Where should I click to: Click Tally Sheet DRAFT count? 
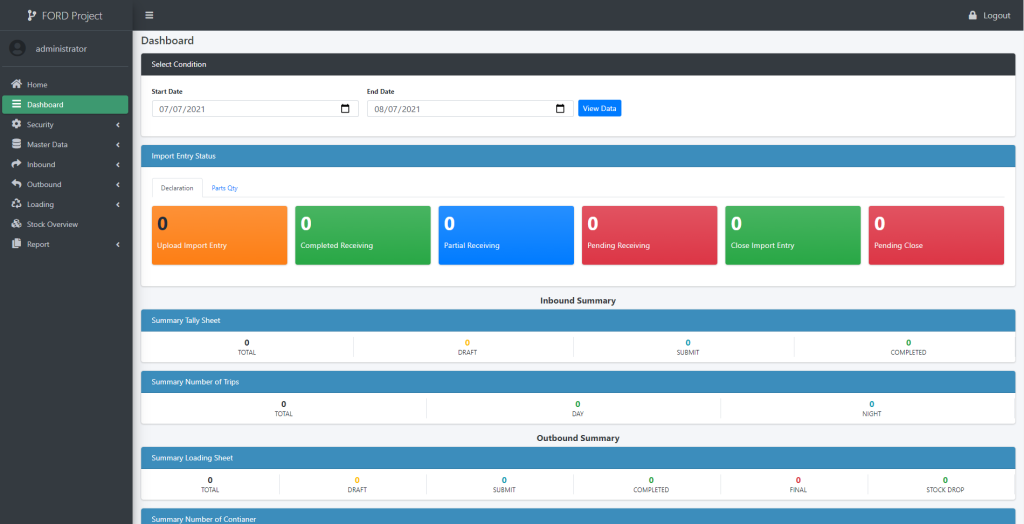pyautogui.click(x=467, y=342)
